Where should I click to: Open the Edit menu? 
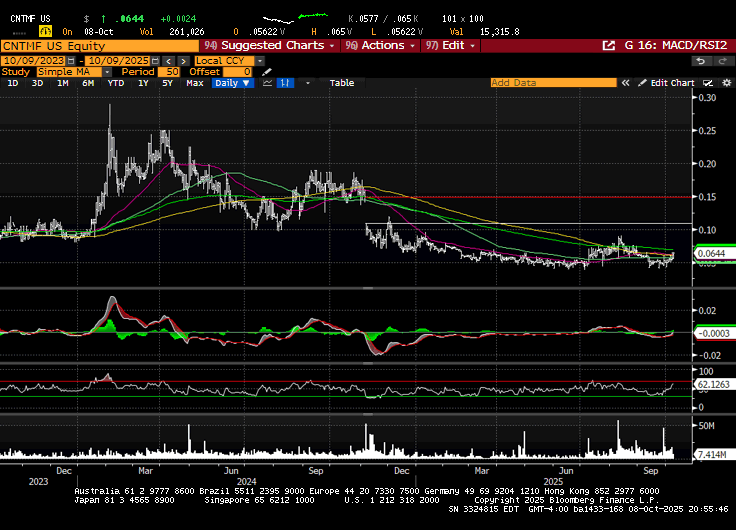pos(451,46)
